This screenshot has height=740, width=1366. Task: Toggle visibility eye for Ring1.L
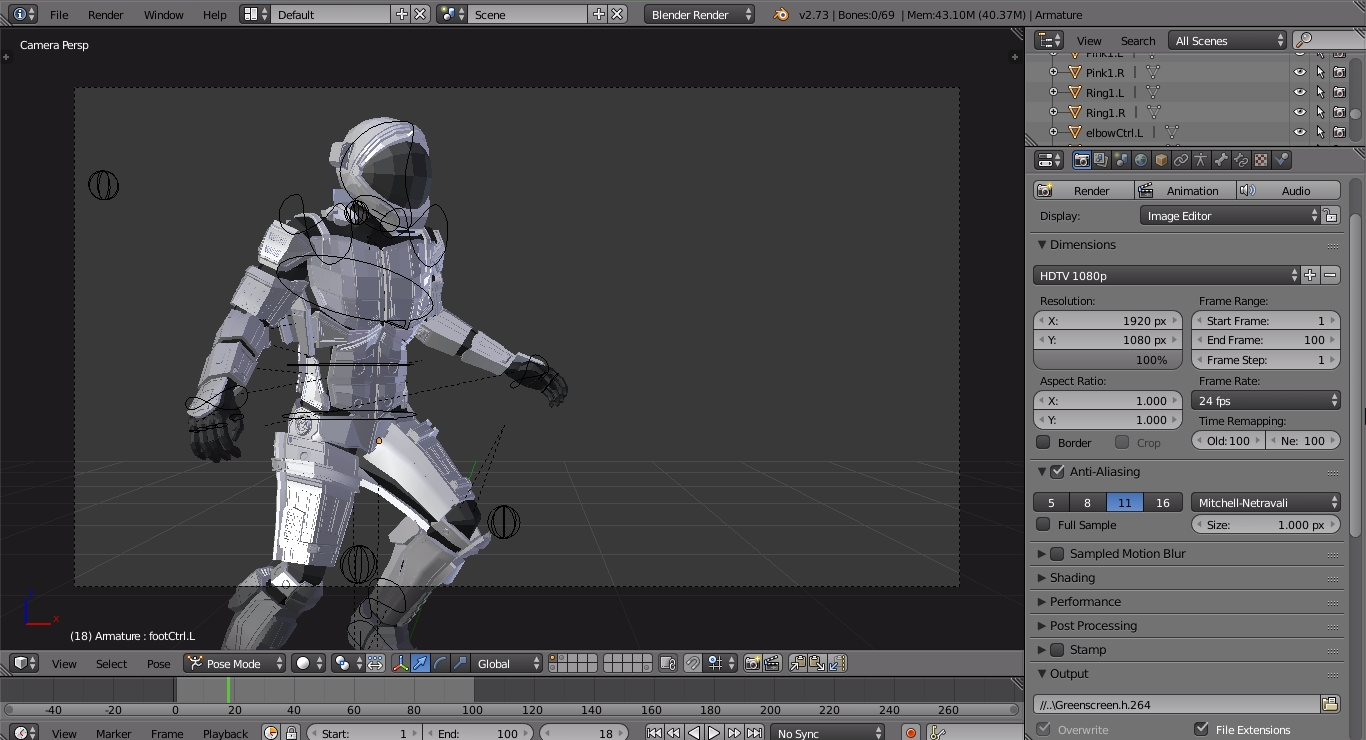(1300, 92)
